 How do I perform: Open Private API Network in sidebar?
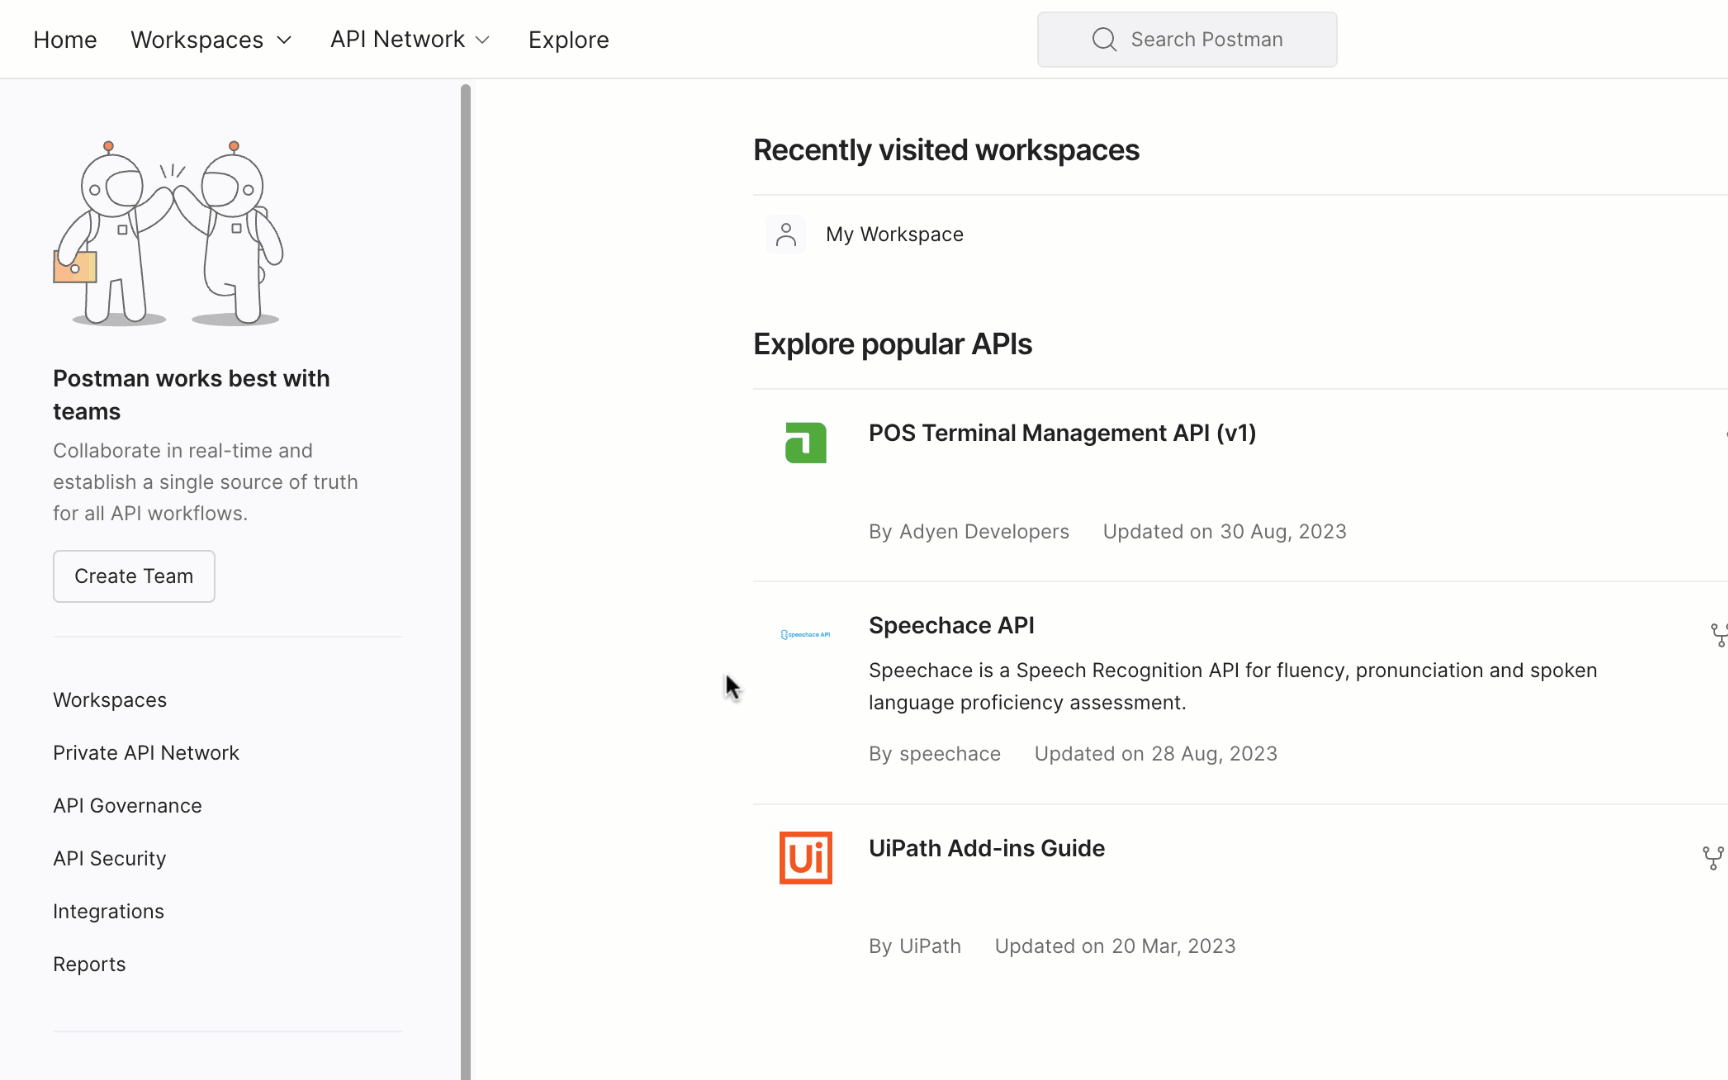point(146,753)
